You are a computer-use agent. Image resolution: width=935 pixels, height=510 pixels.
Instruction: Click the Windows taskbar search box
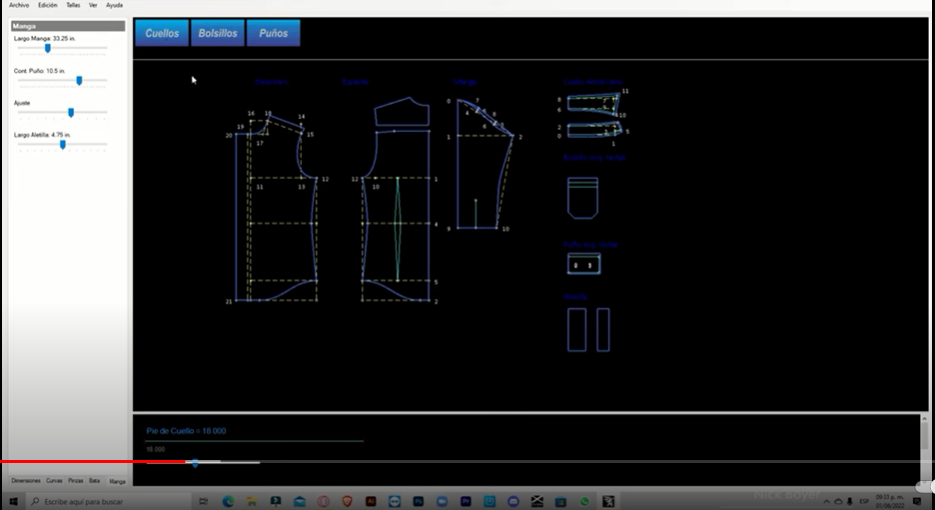[x=109, y=502]
